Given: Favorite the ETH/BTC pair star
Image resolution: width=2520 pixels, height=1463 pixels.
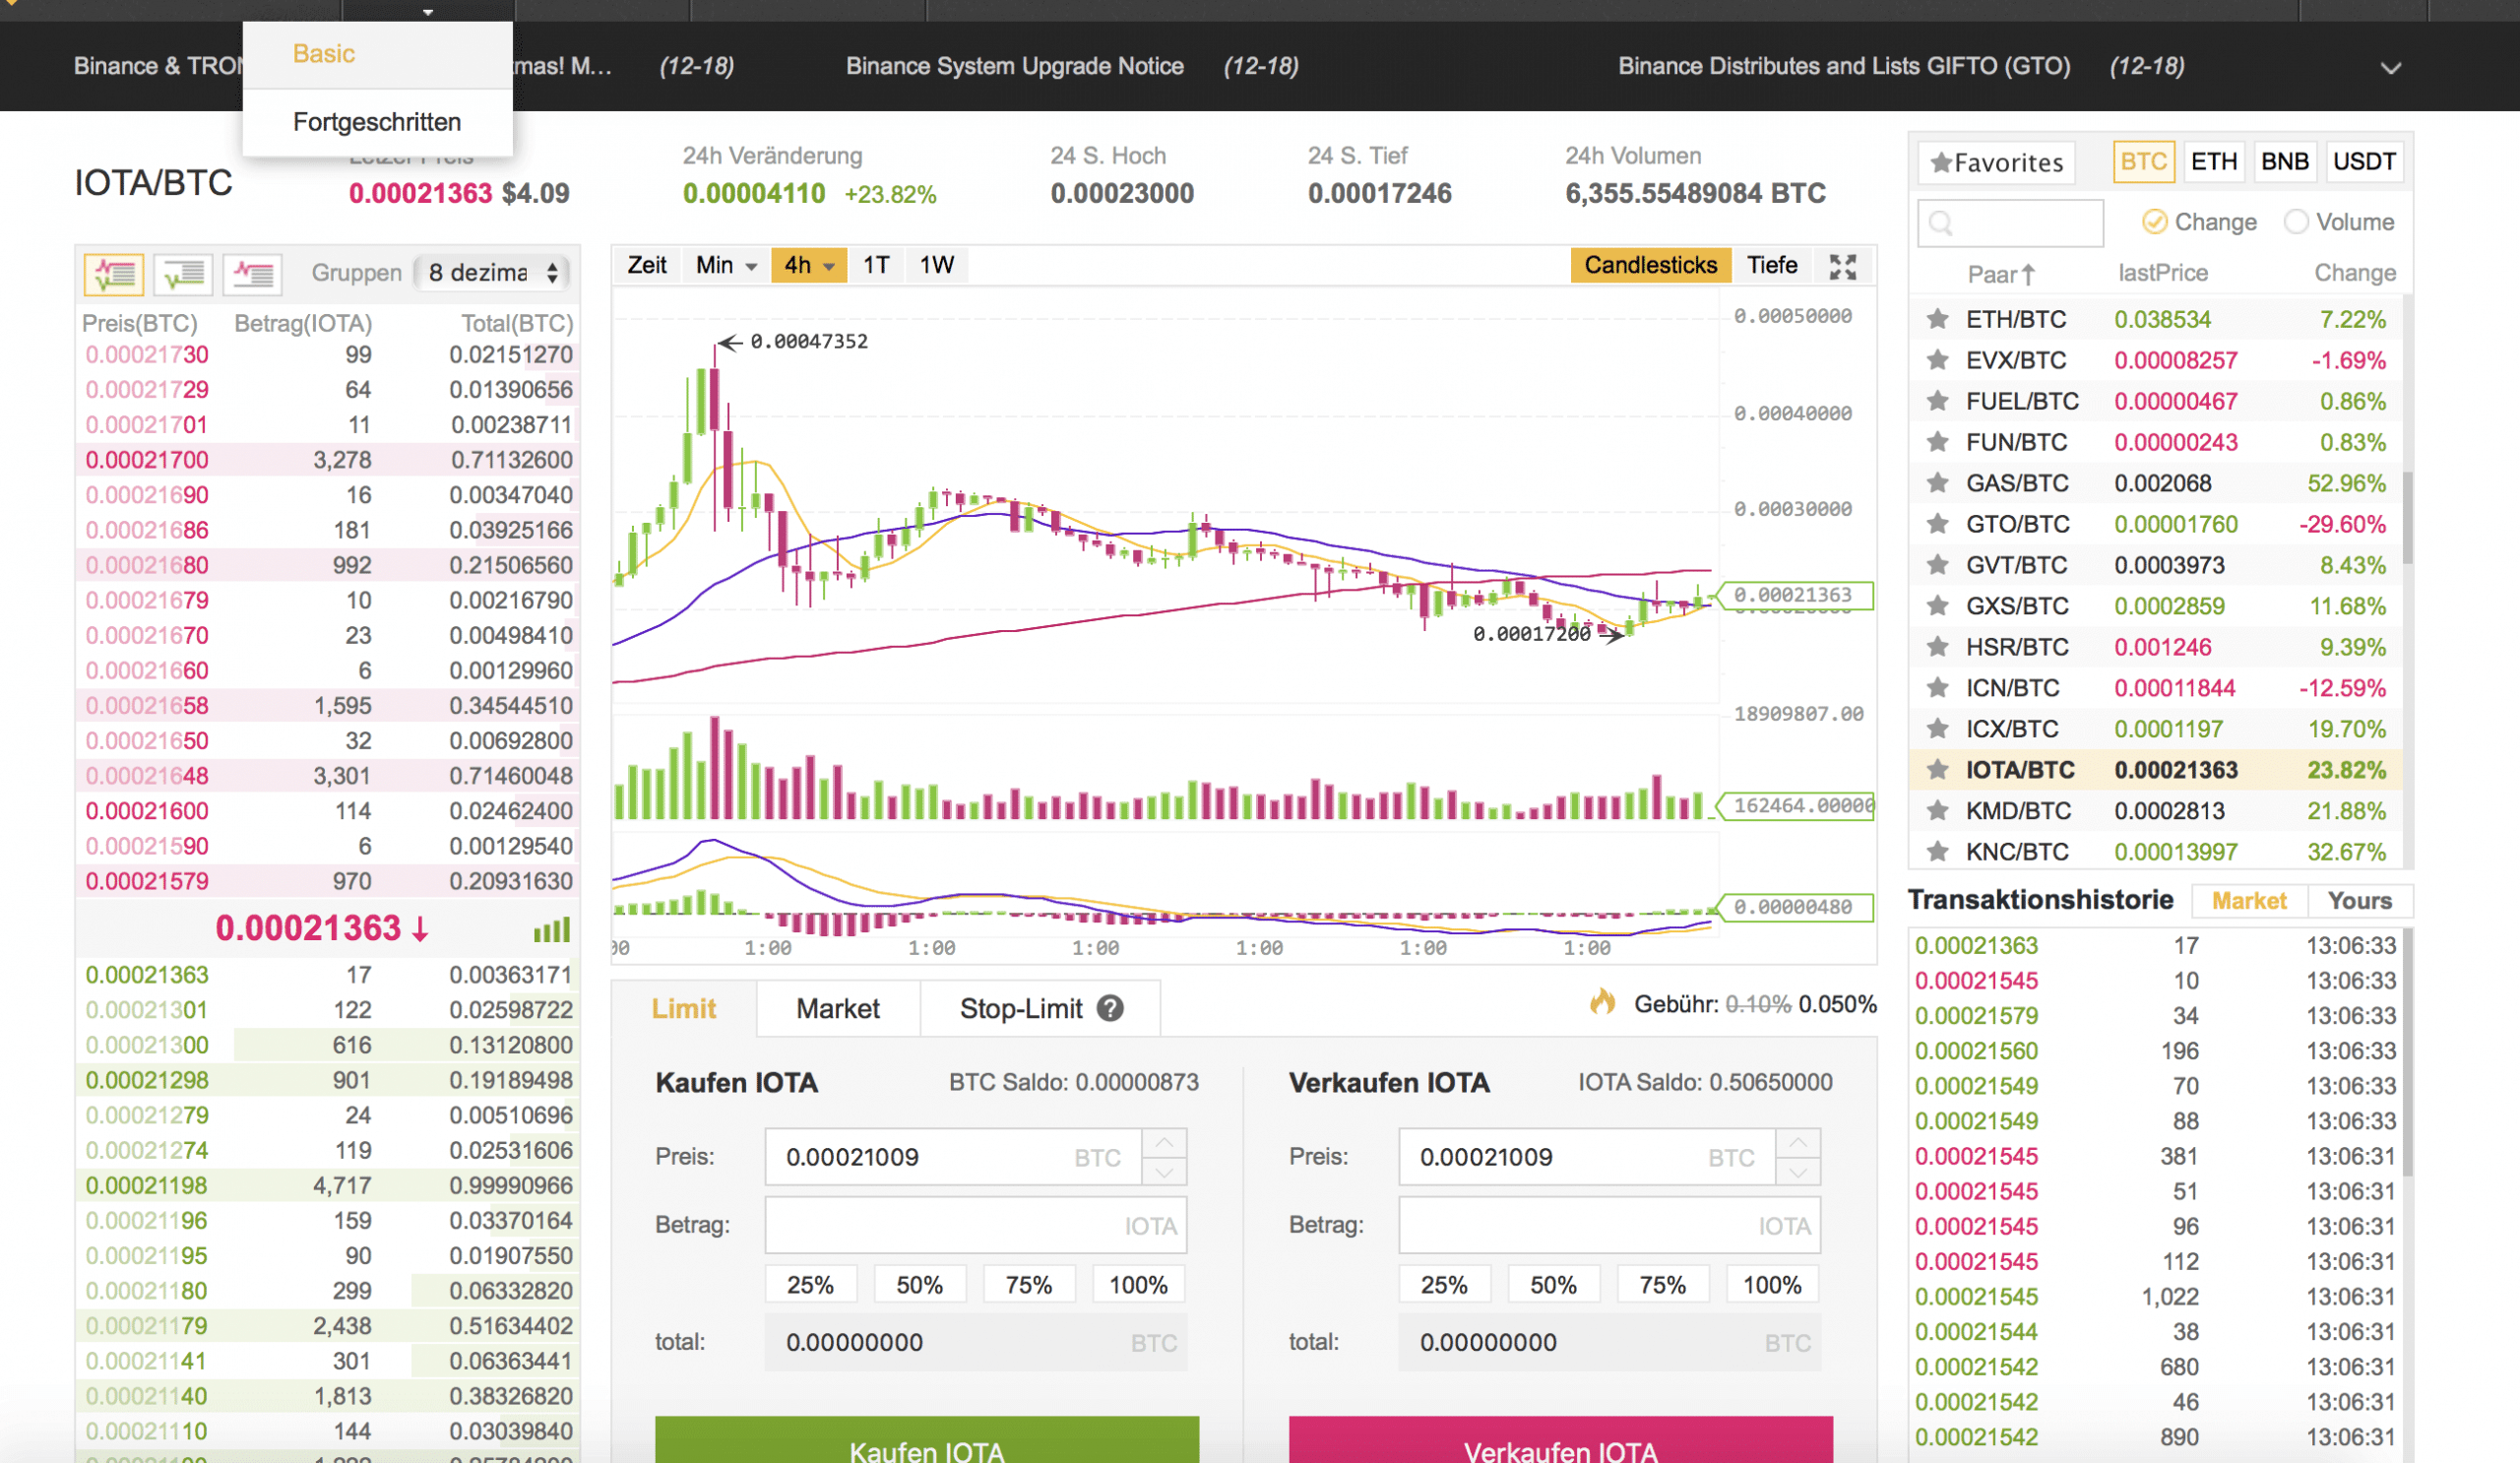Looking at the screenshot, I should [1937, 319].
